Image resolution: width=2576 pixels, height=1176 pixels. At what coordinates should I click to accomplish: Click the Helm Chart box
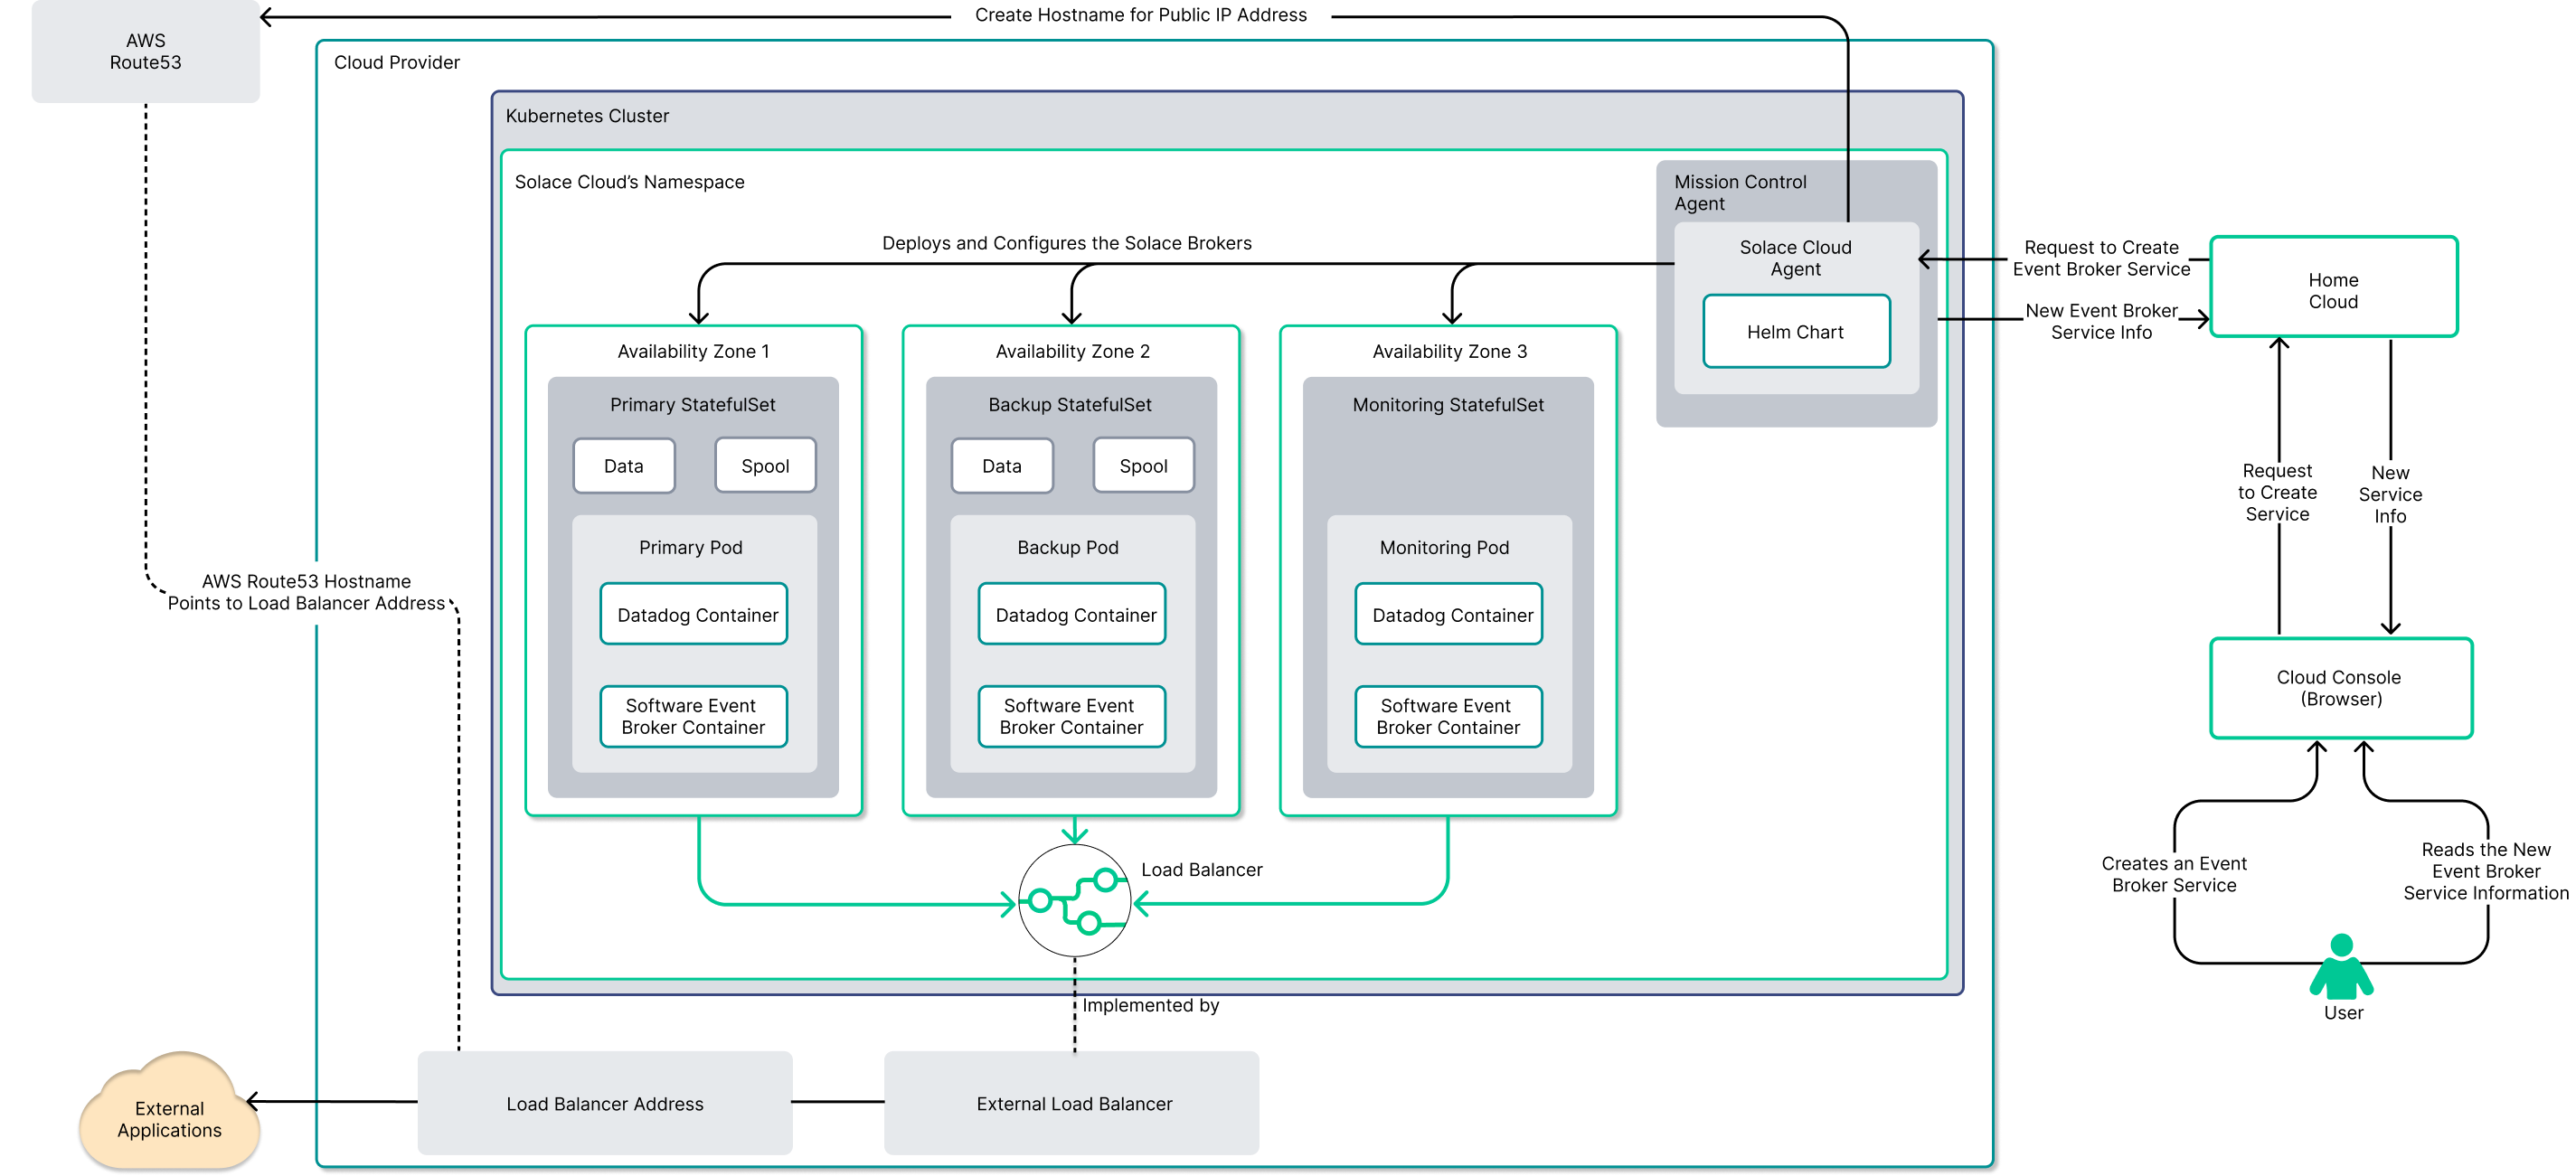click(x=1796, y=332)
